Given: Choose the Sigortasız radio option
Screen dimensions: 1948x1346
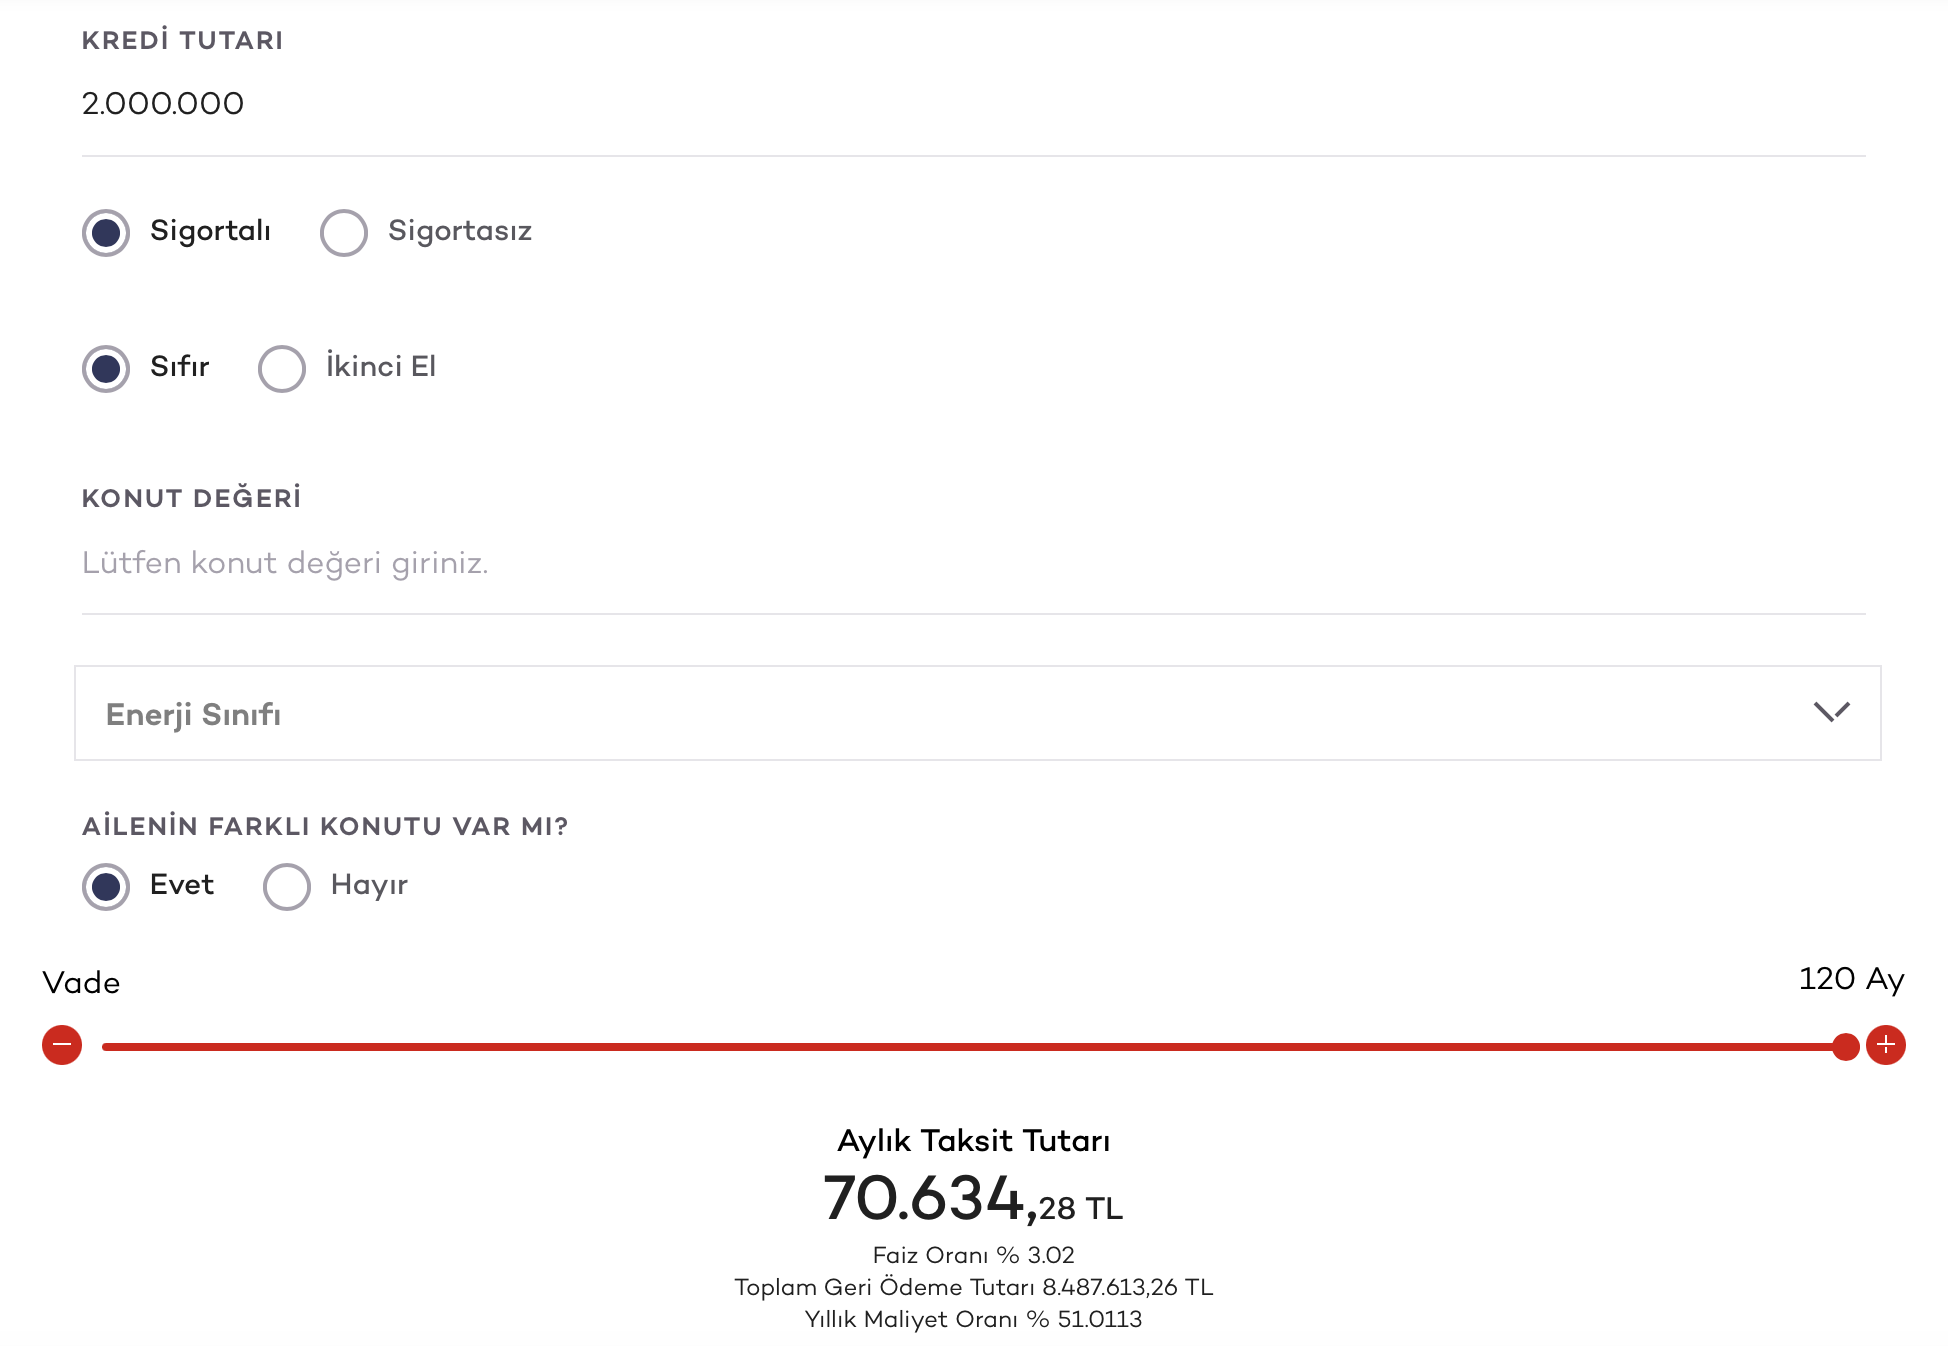Looking at the screenshot, I should pyautogui.click(x=344, y=233).
